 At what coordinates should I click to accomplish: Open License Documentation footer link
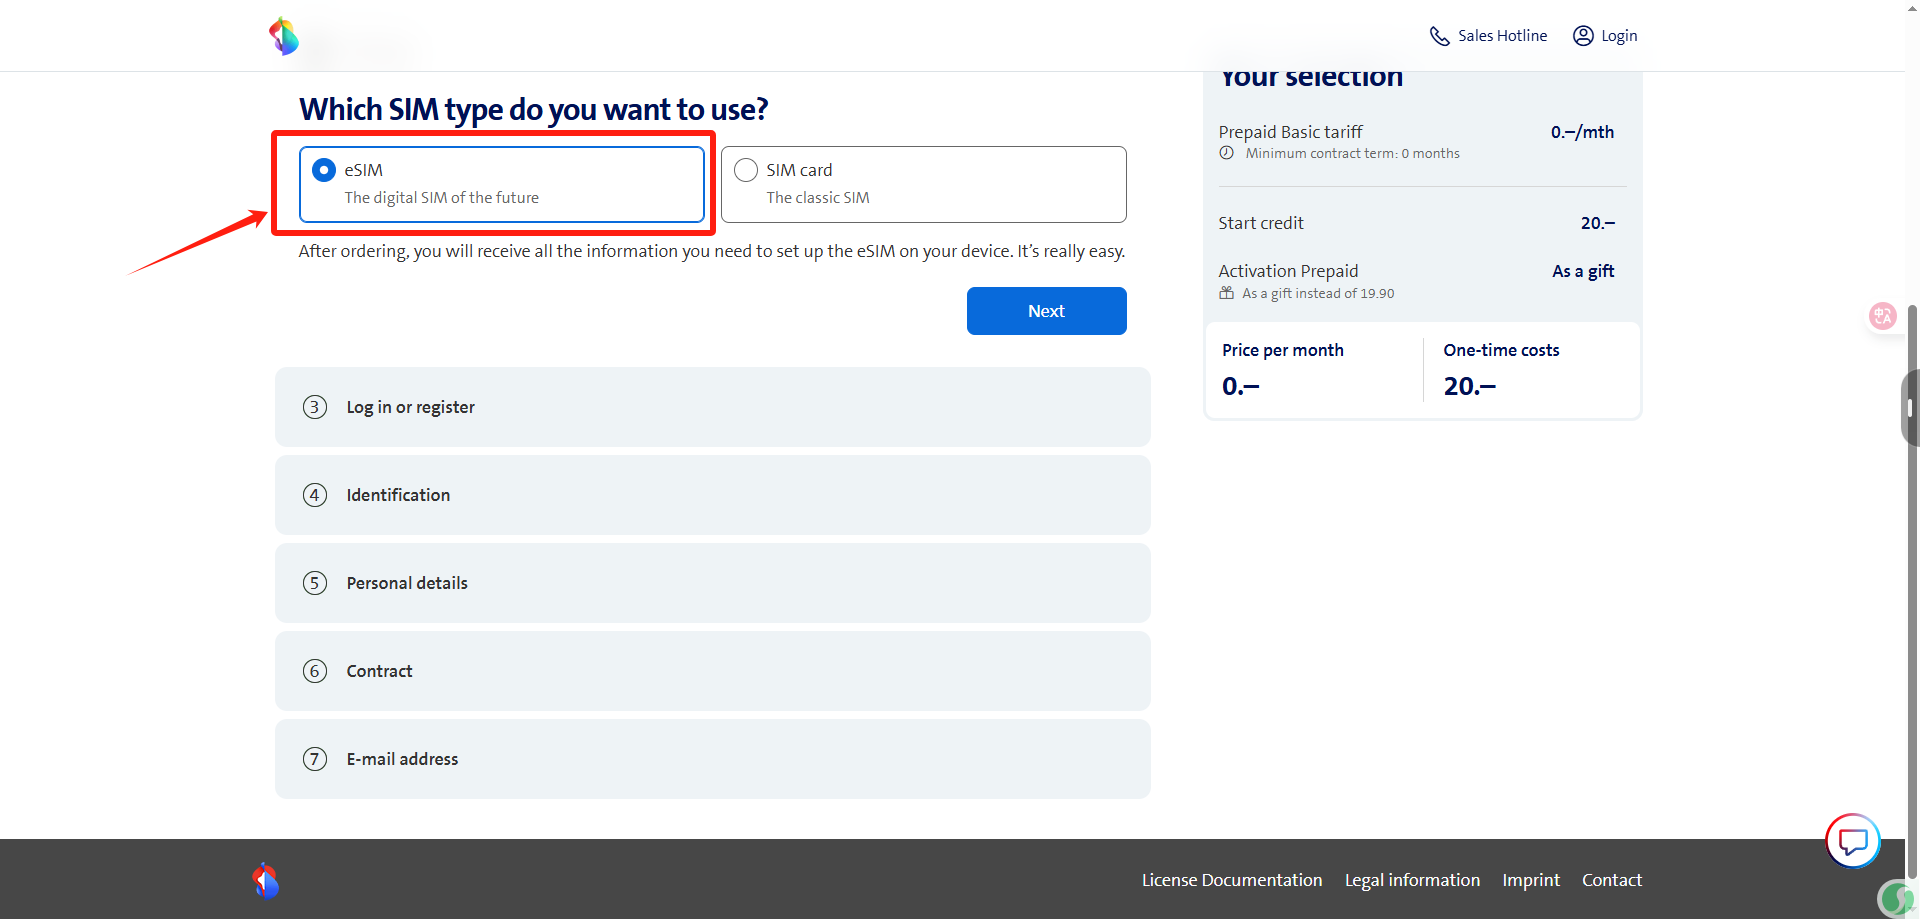(1232, 880)
